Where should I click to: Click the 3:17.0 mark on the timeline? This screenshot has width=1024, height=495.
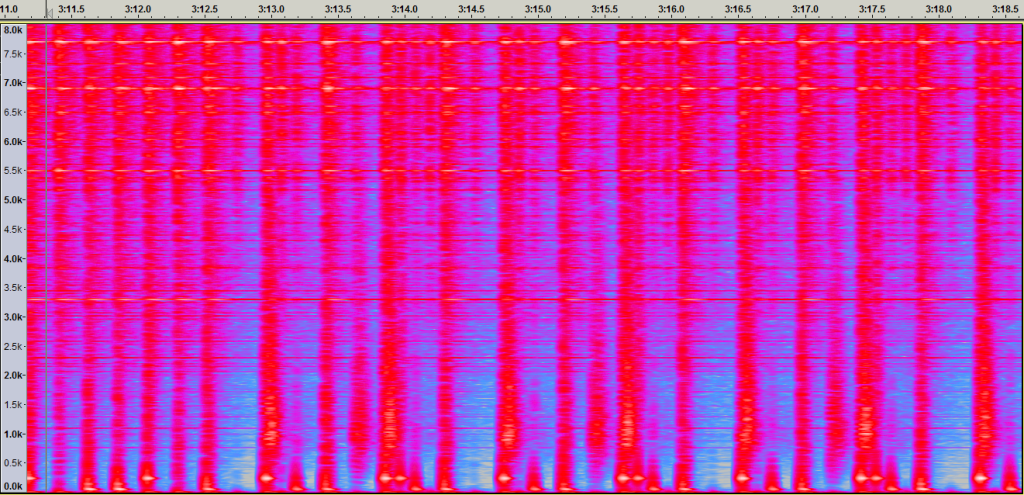pos(805,8)
